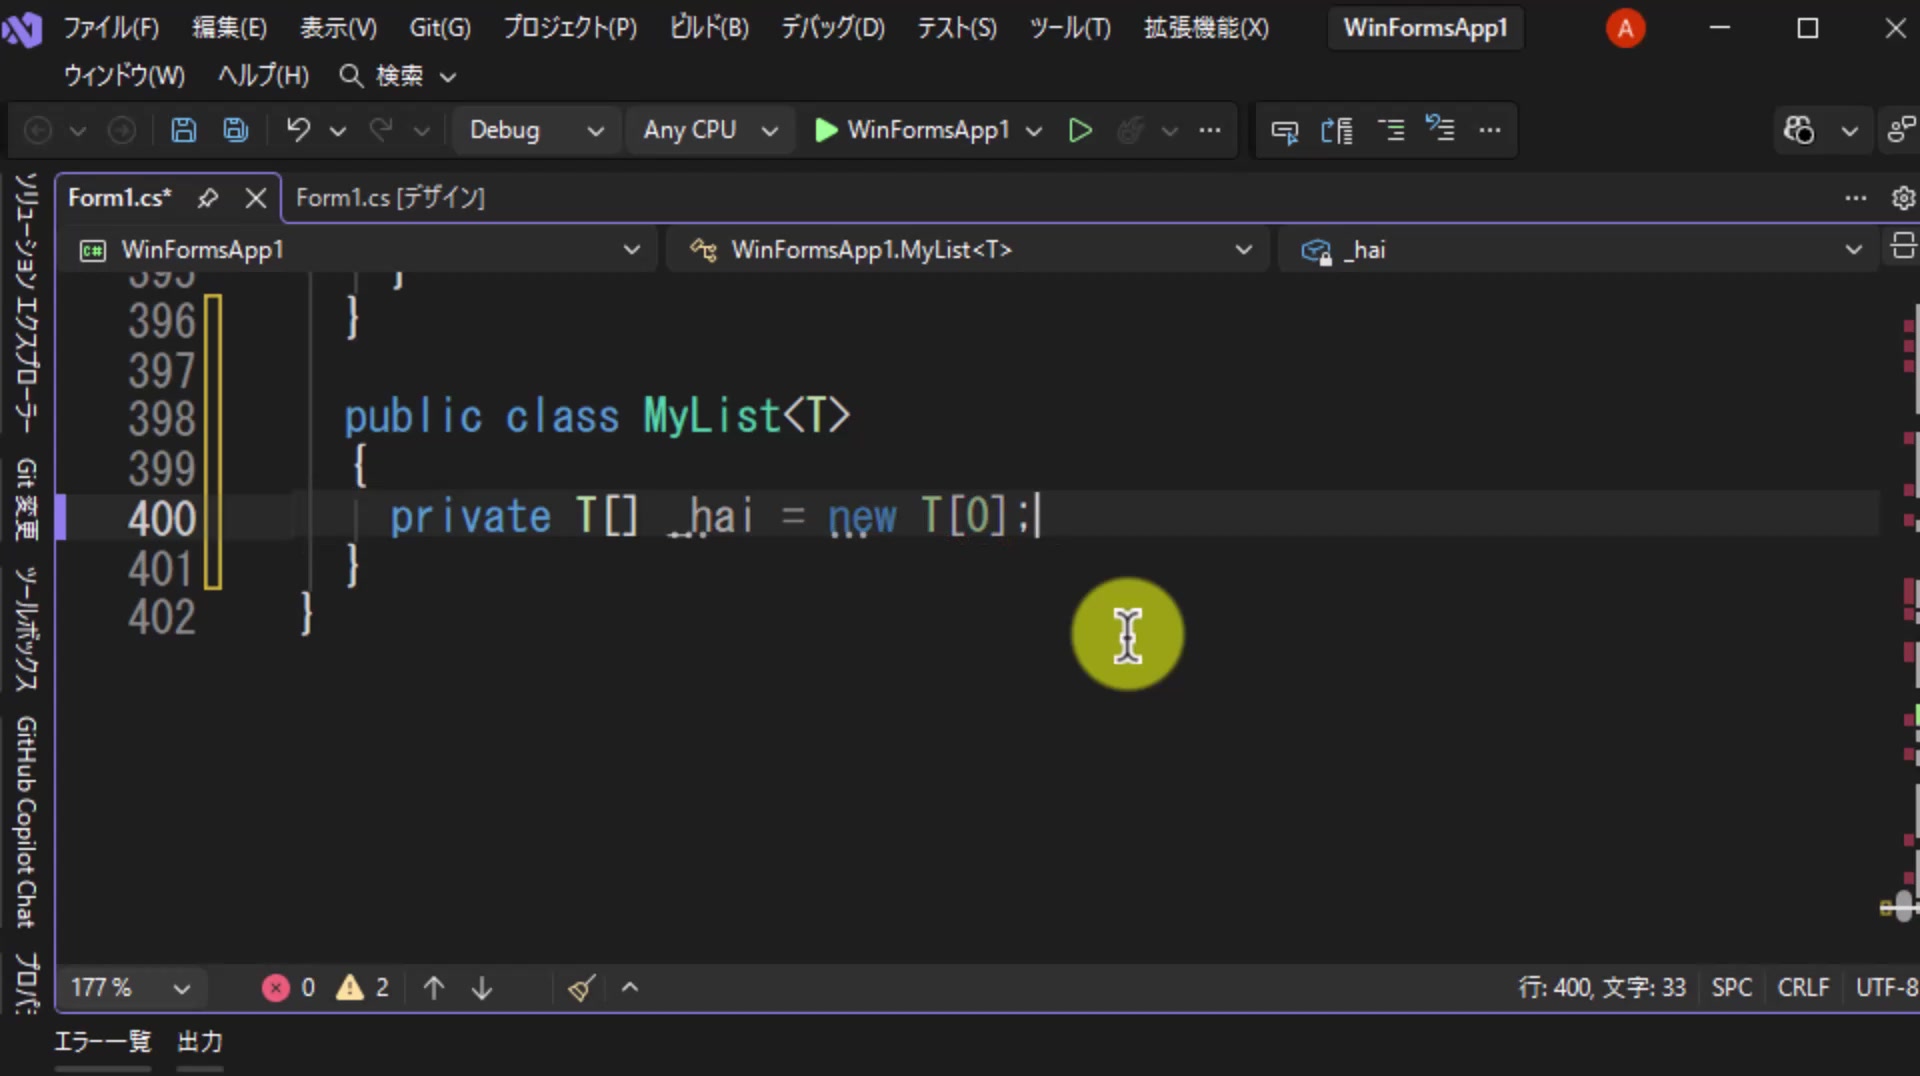
Task: Toggle the CRLF line ending indicator
Action: click(1803, 988)
